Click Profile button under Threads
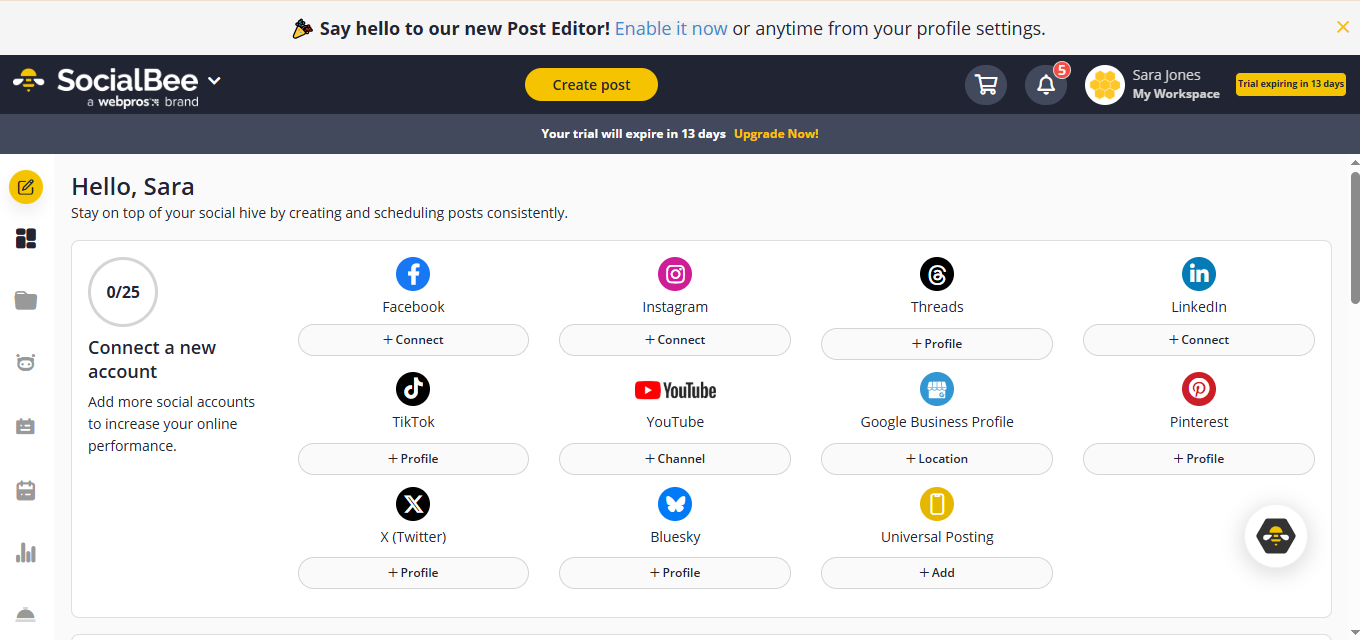The height and width of the screenshot is (640, 1360). [x=937, y=344]
